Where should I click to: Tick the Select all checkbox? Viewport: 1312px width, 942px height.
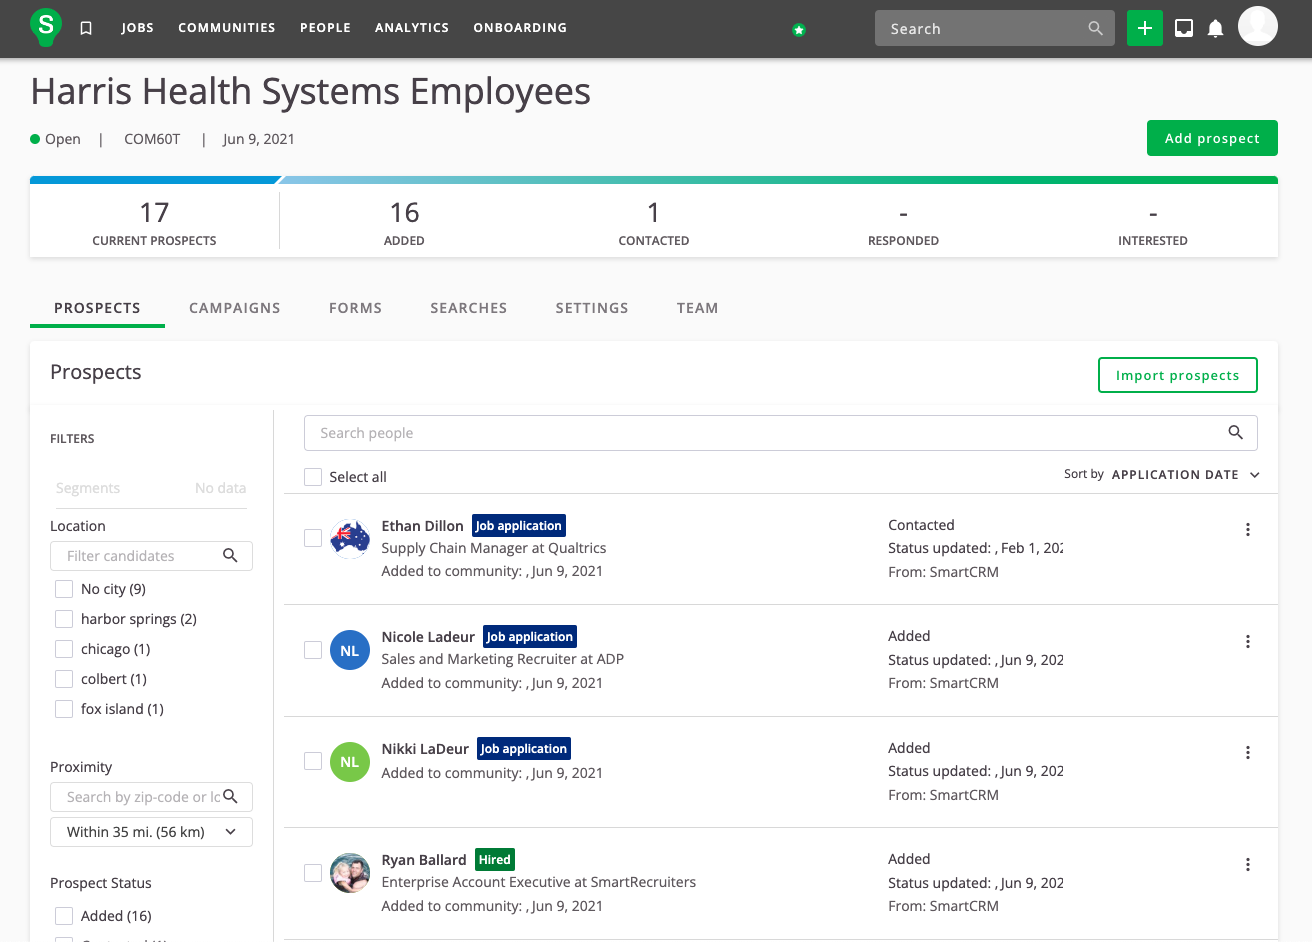(x=313, y=477)
